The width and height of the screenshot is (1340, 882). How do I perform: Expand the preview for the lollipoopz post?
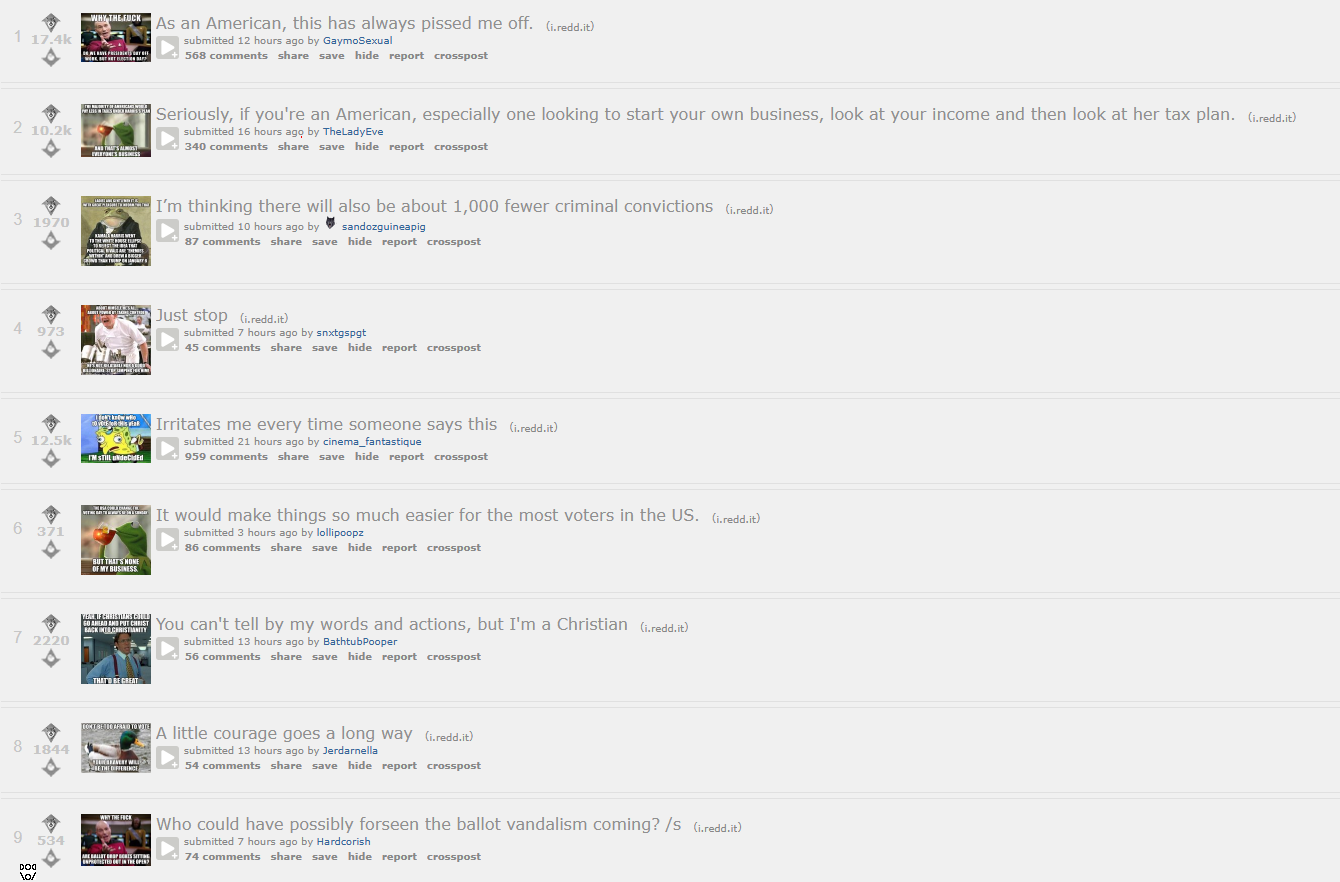coord(168,539)
